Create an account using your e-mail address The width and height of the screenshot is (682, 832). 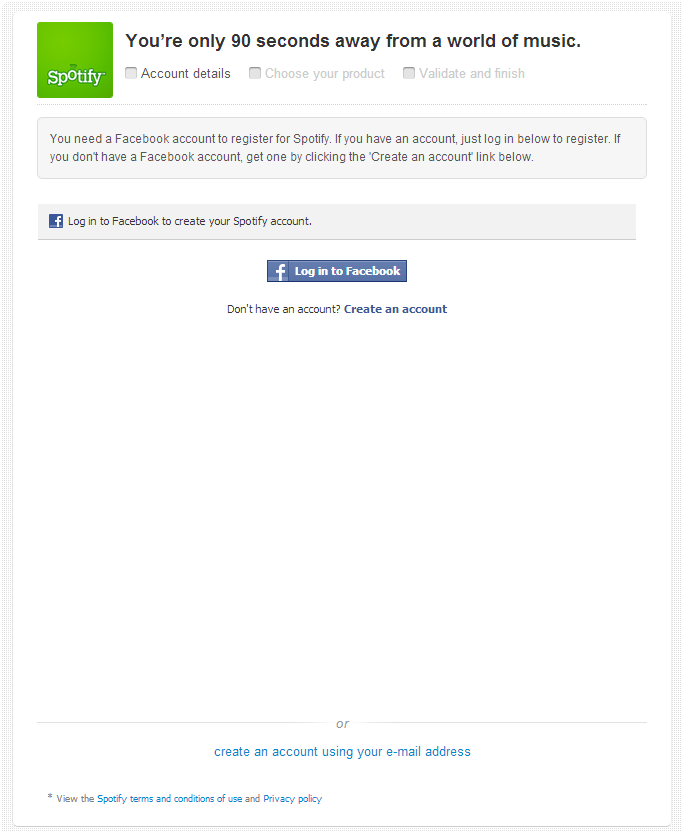(342, 751)
